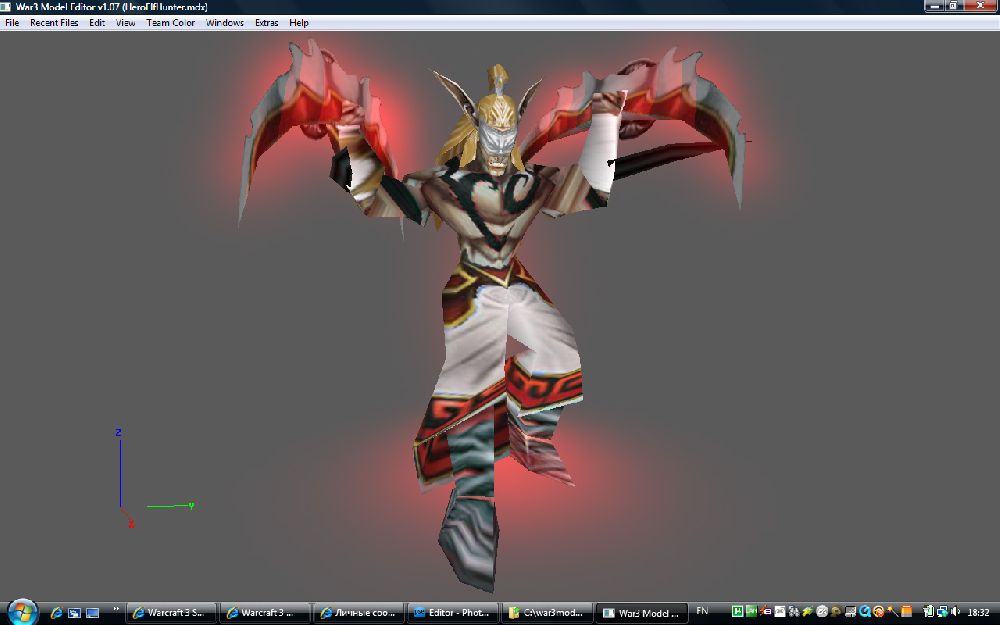Open the Help menu
Screen dimensions: 1000x625
click(298, 22)
